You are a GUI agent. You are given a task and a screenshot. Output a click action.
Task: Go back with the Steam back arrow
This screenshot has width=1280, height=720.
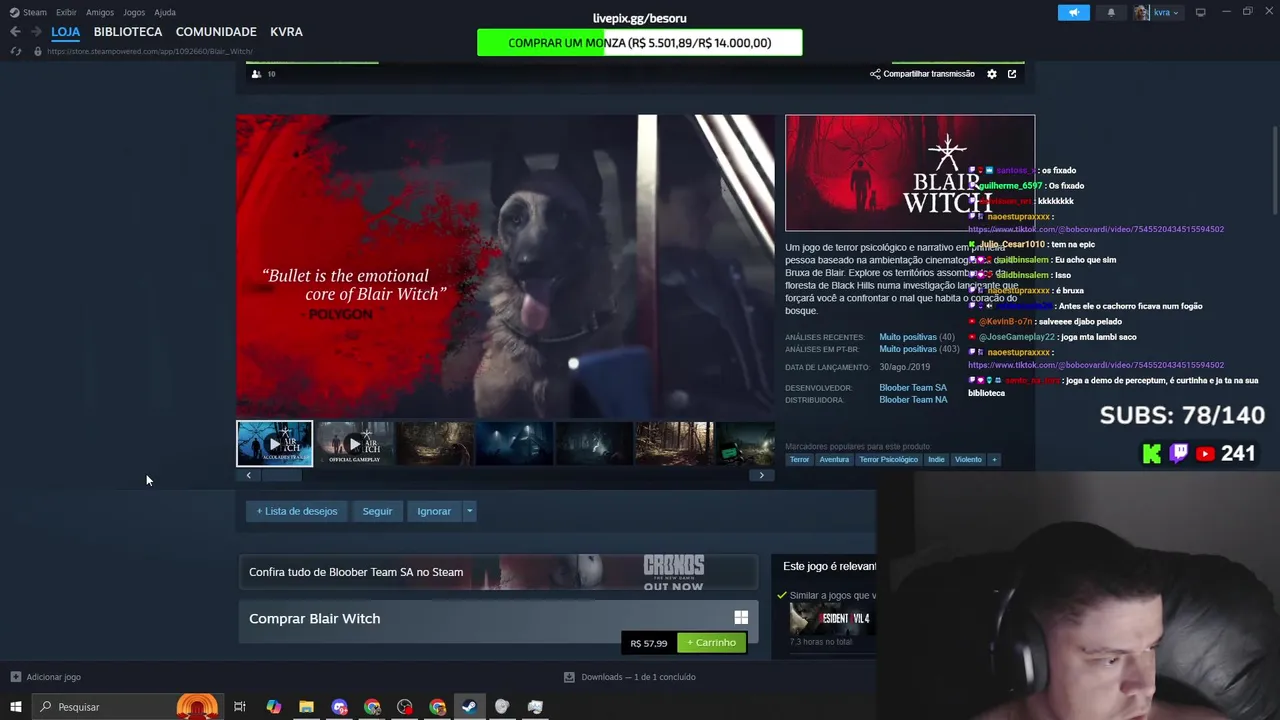pyautogui.click(x=15, y=32)
